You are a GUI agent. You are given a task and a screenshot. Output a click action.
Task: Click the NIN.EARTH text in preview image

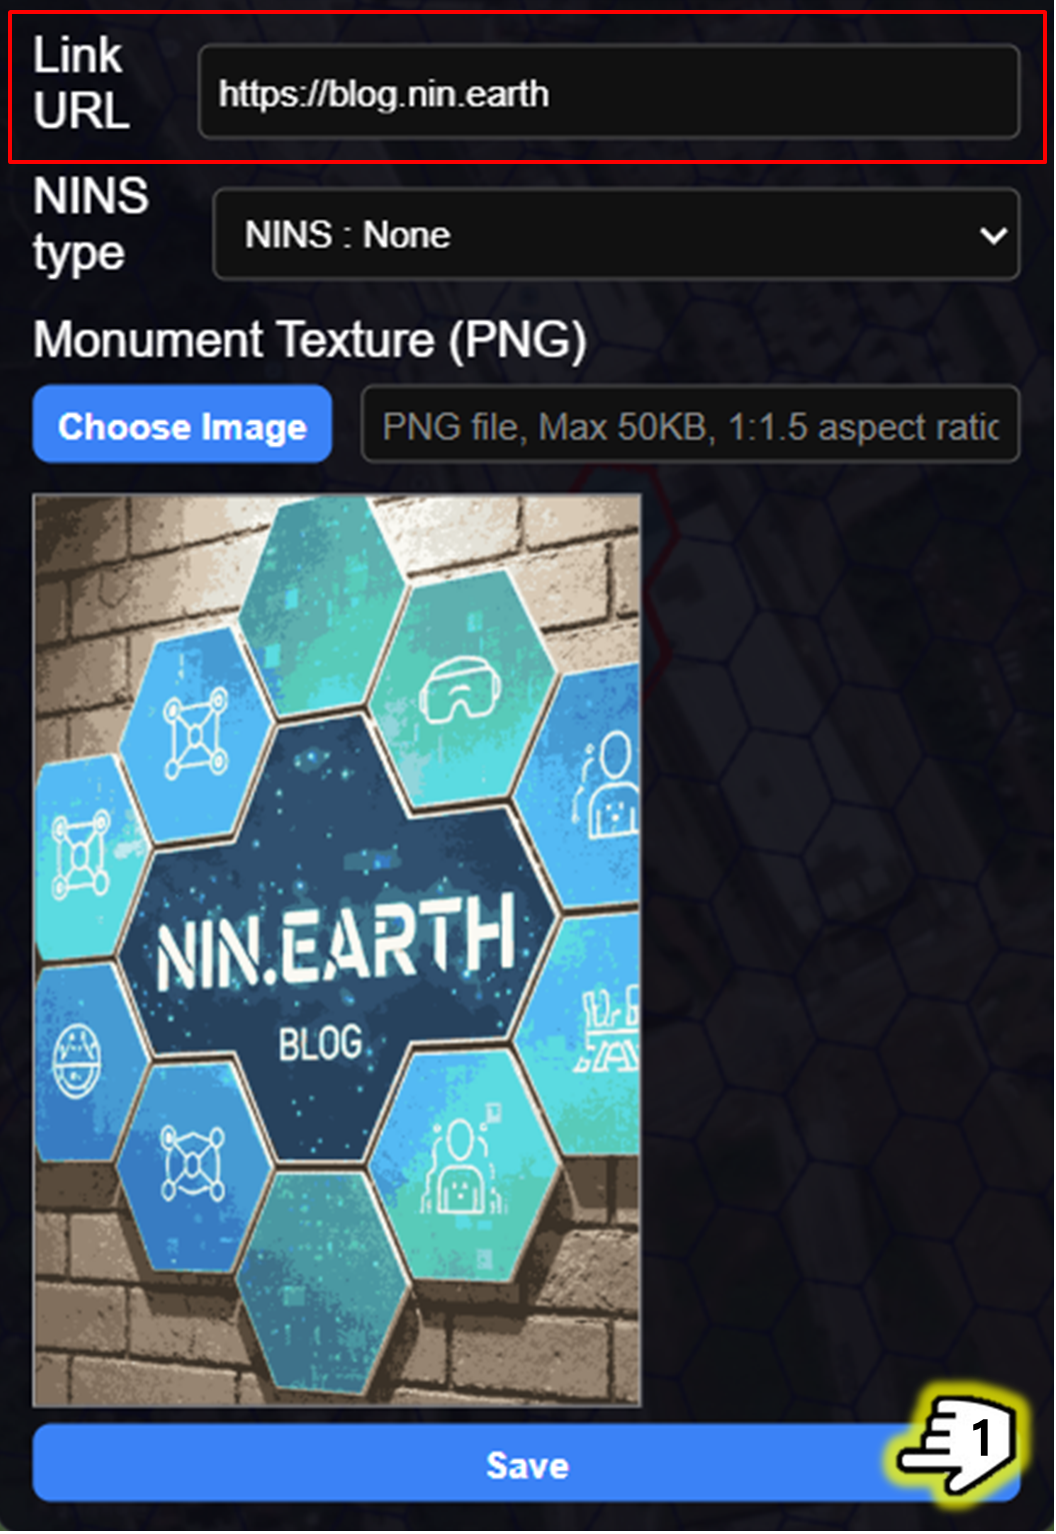[x=335, y=941]
